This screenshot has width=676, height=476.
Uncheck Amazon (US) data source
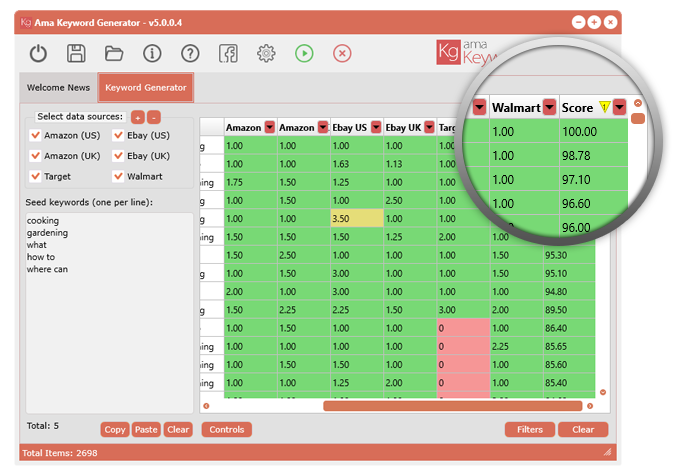(x=36, y=135)
